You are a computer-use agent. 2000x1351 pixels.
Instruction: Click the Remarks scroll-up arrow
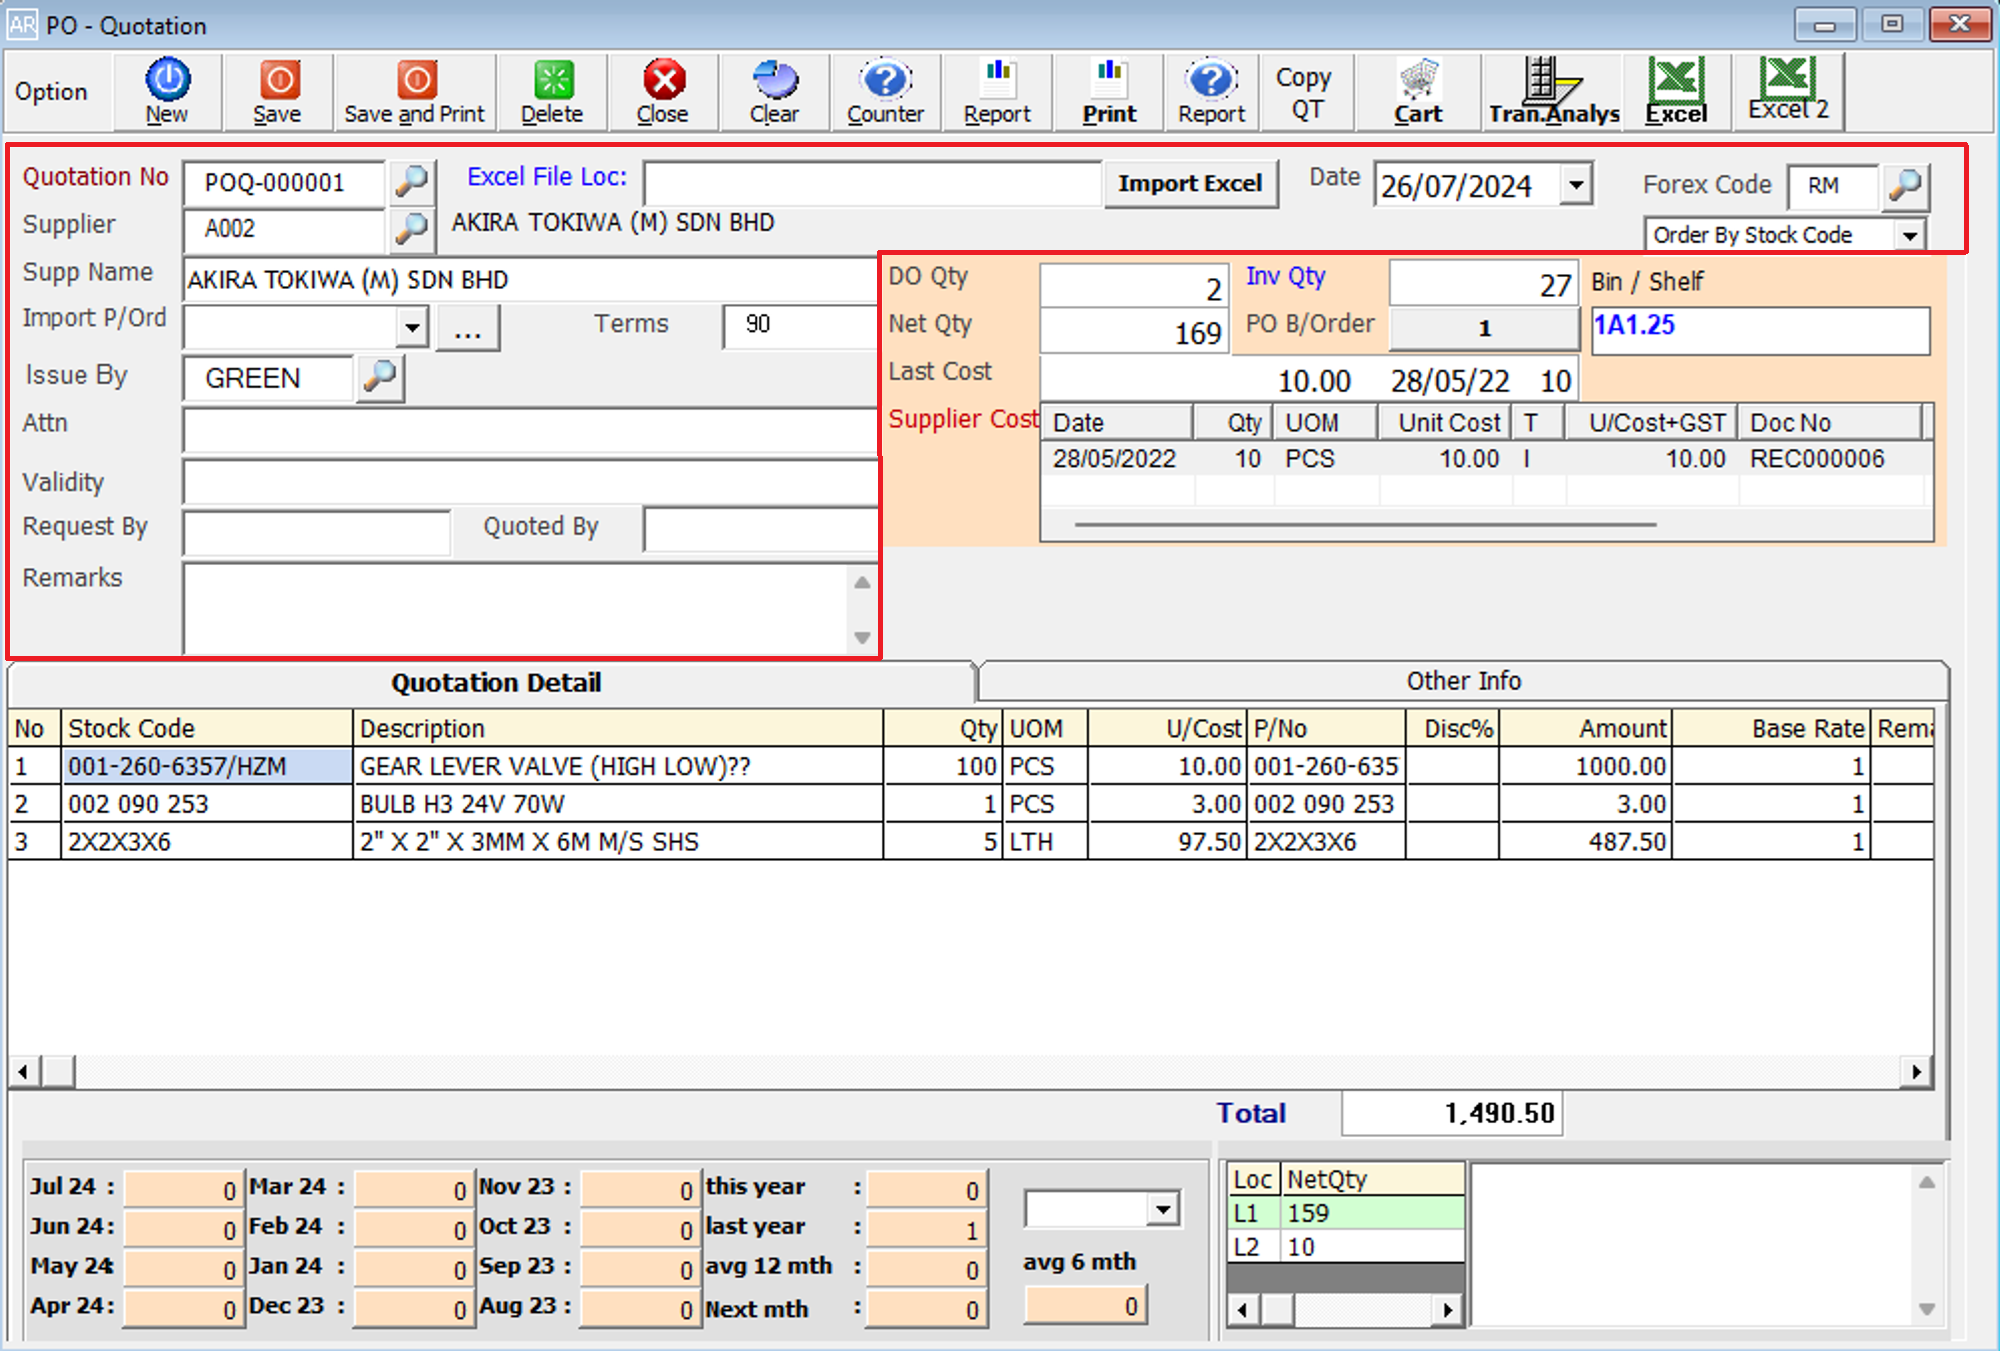click(x=862, y=582)
